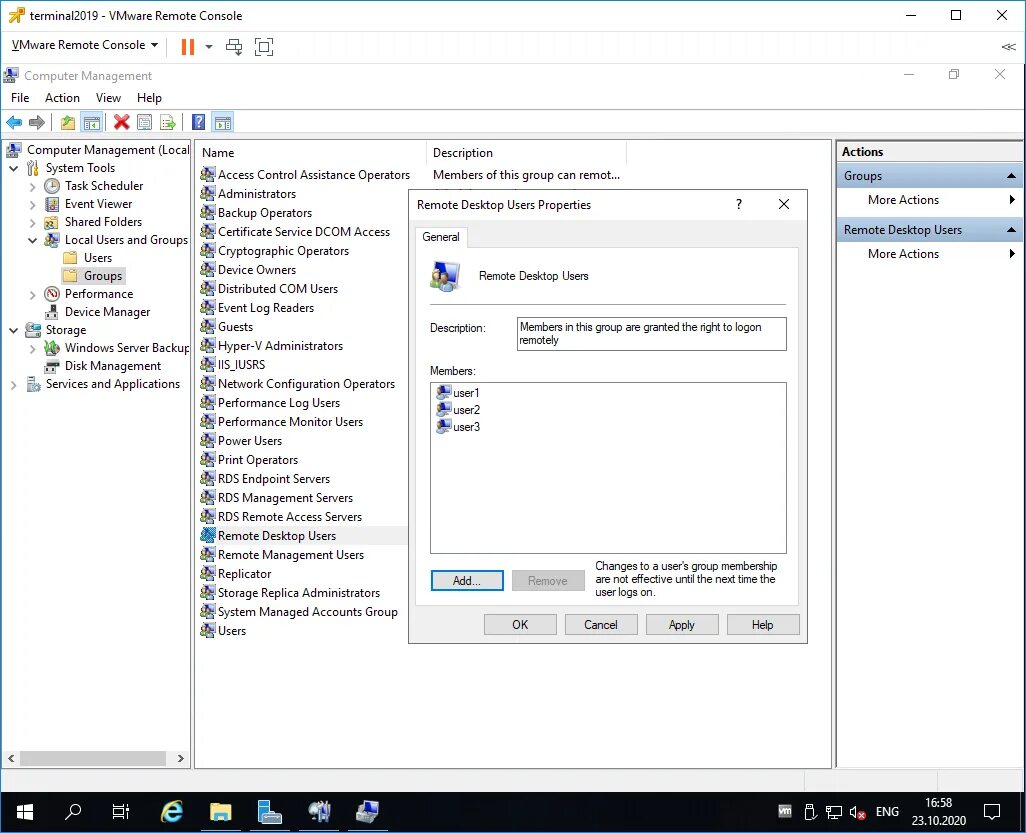Click the taskbar volume muted icon
1026x833 pixels.
click(857, 812)
